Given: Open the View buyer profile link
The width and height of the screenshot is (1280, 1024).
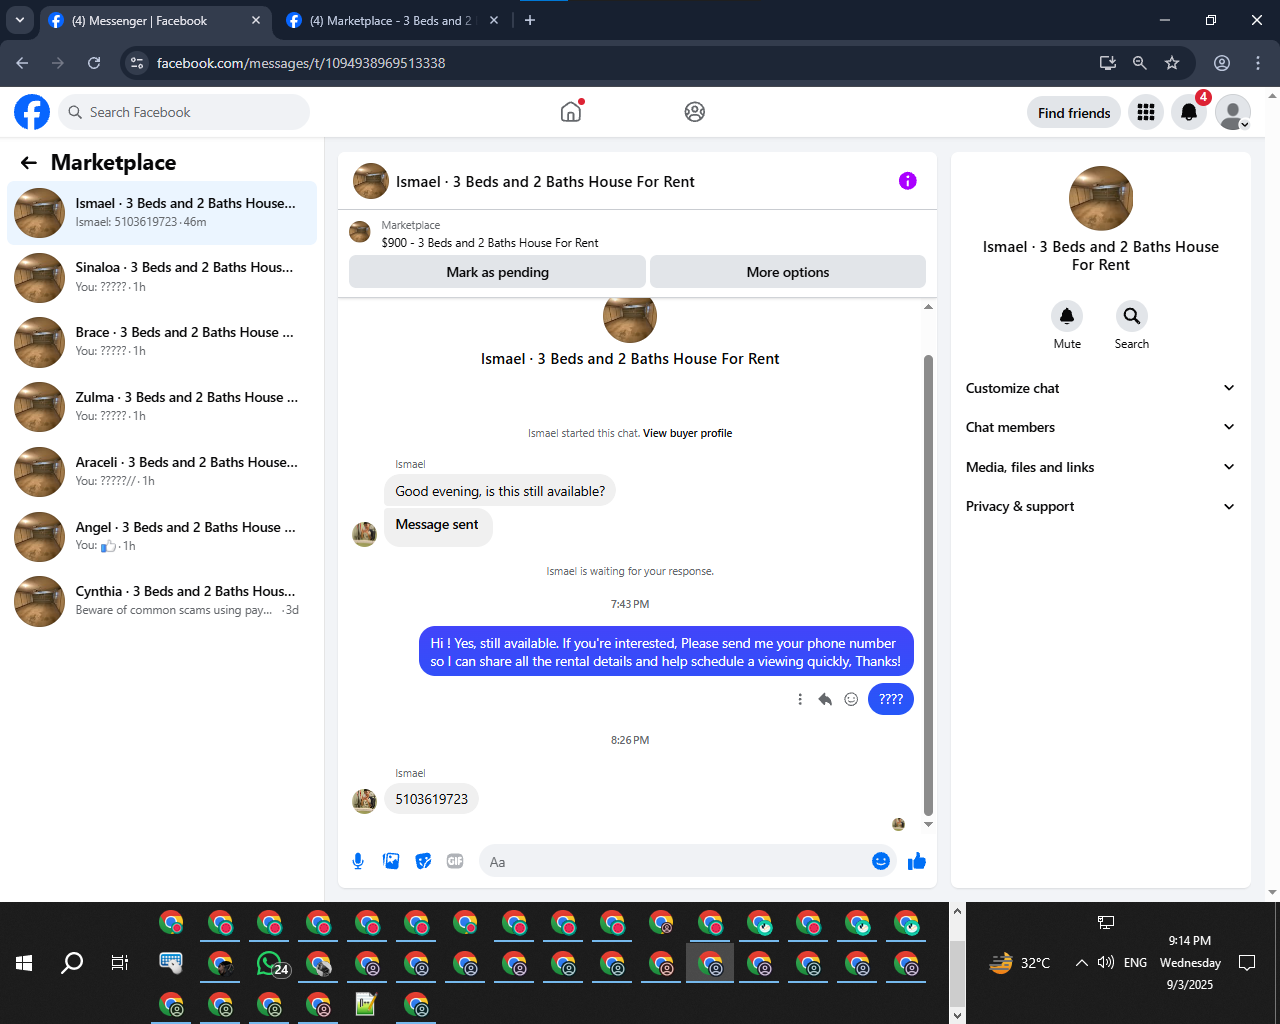Looking at the screenshot, I should 688,433.
